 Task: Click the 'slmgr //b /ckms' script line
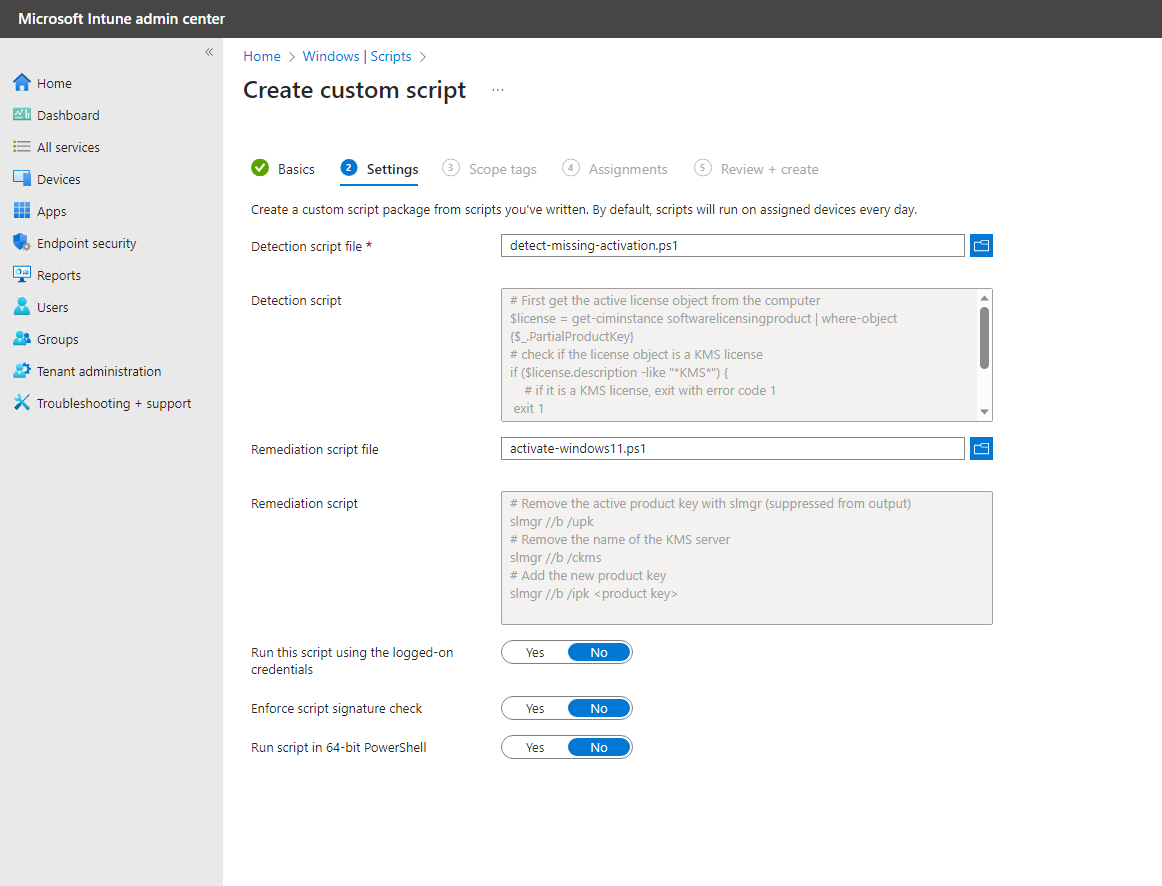click(x=556, y=558)
